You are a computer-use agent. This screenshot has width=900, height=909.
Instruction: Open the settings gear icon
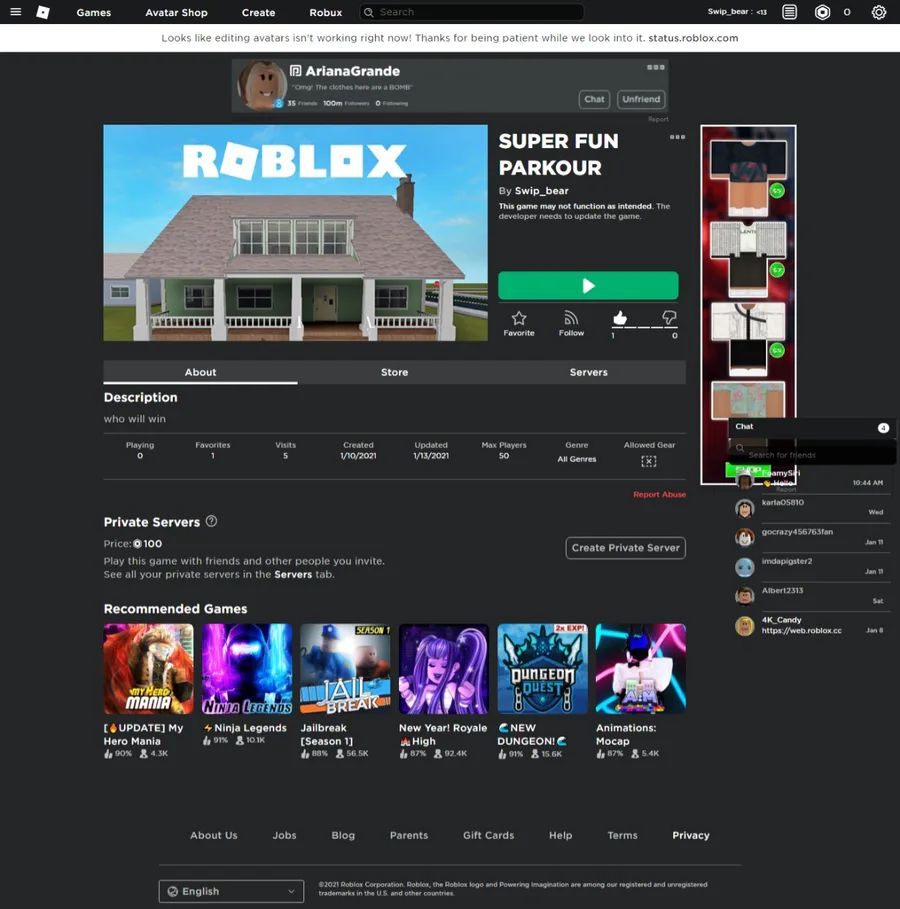click(879, 12)
